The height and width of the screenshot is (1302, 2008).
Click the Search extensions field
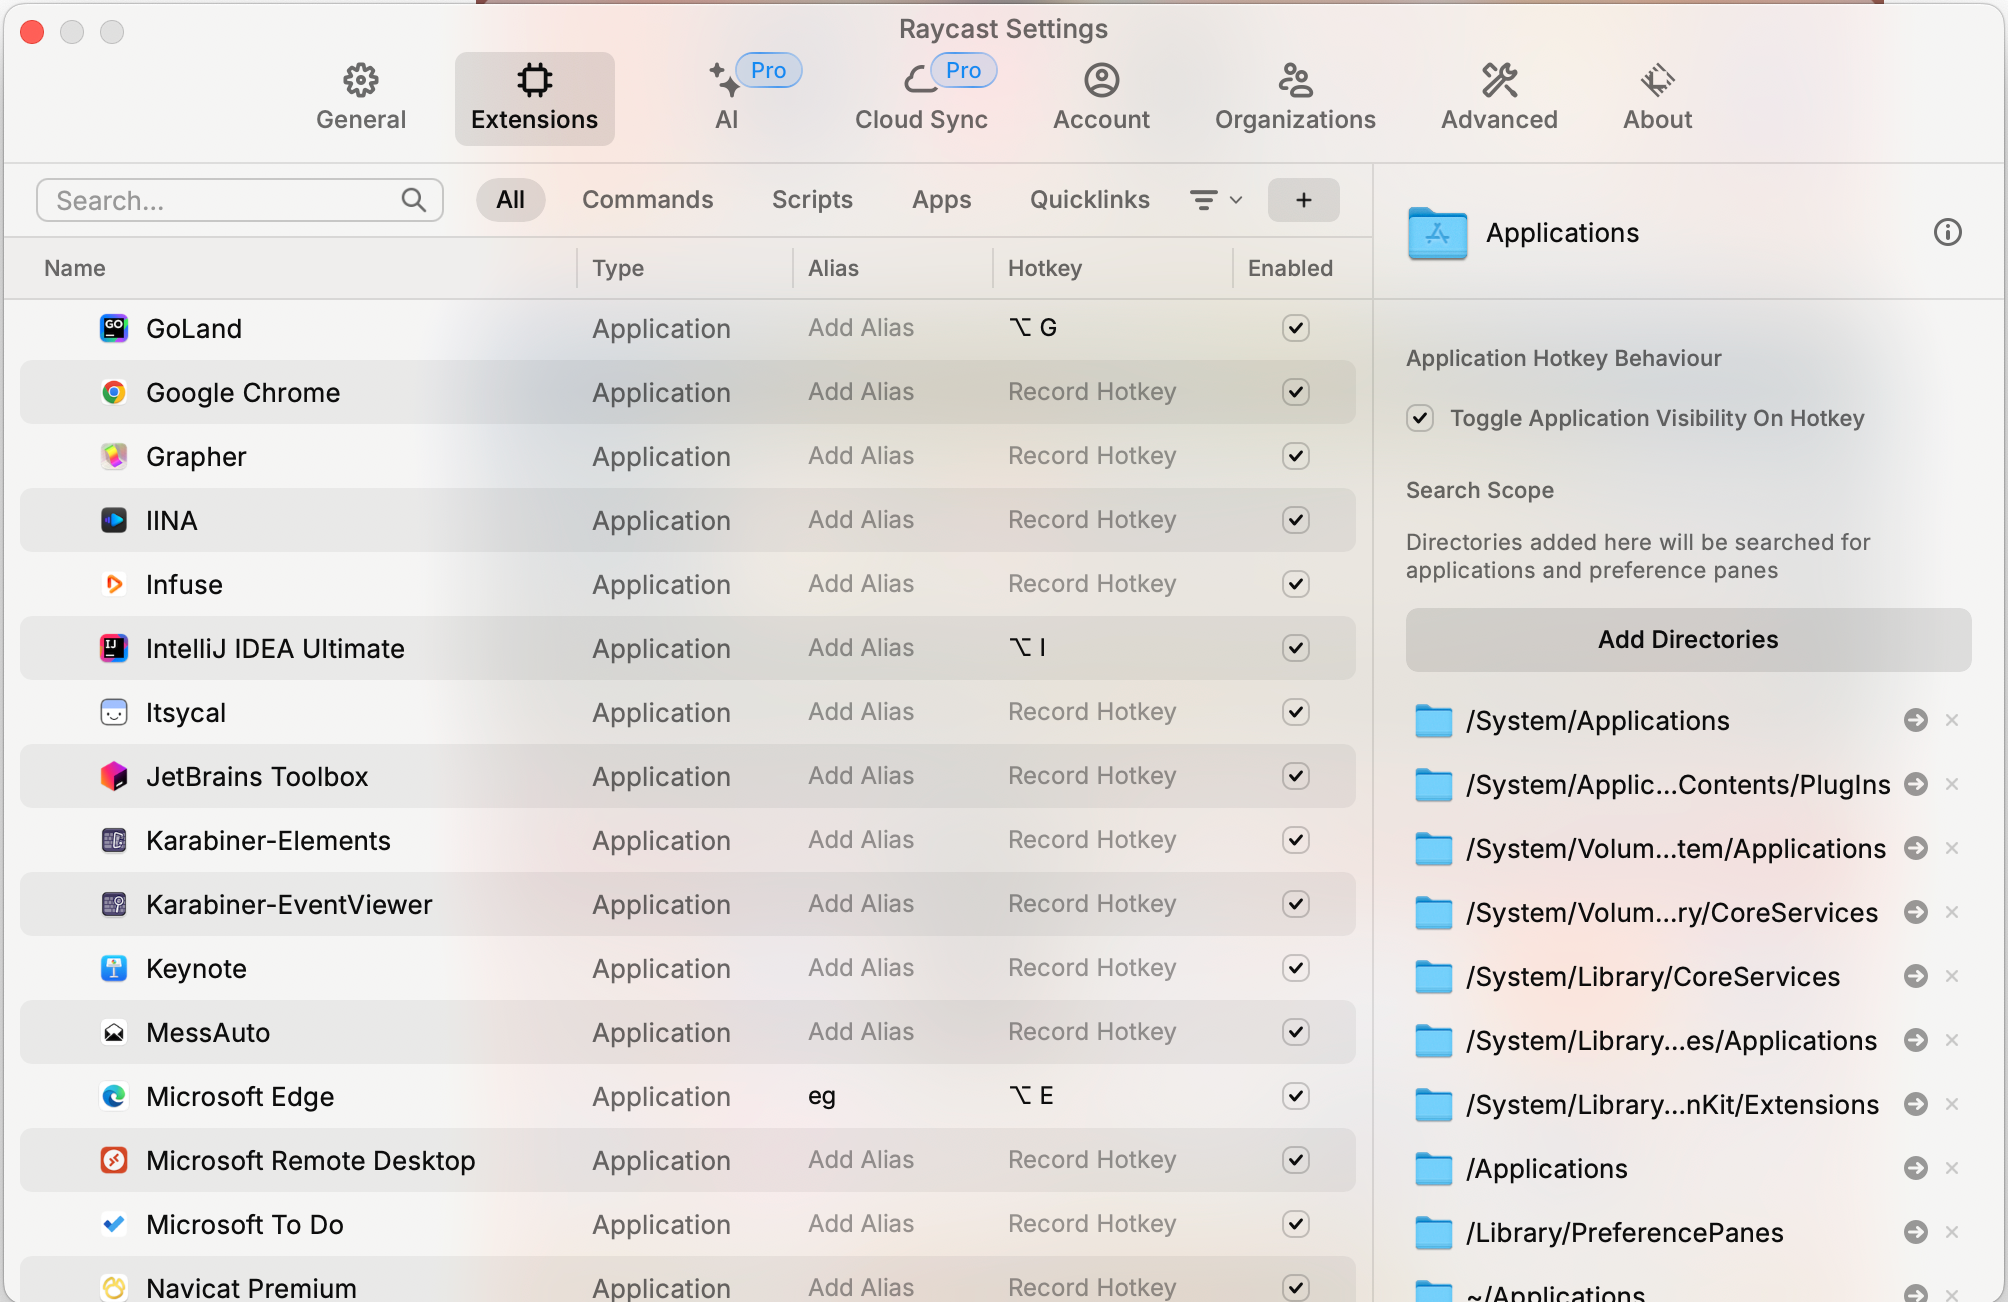coord(240,200)
